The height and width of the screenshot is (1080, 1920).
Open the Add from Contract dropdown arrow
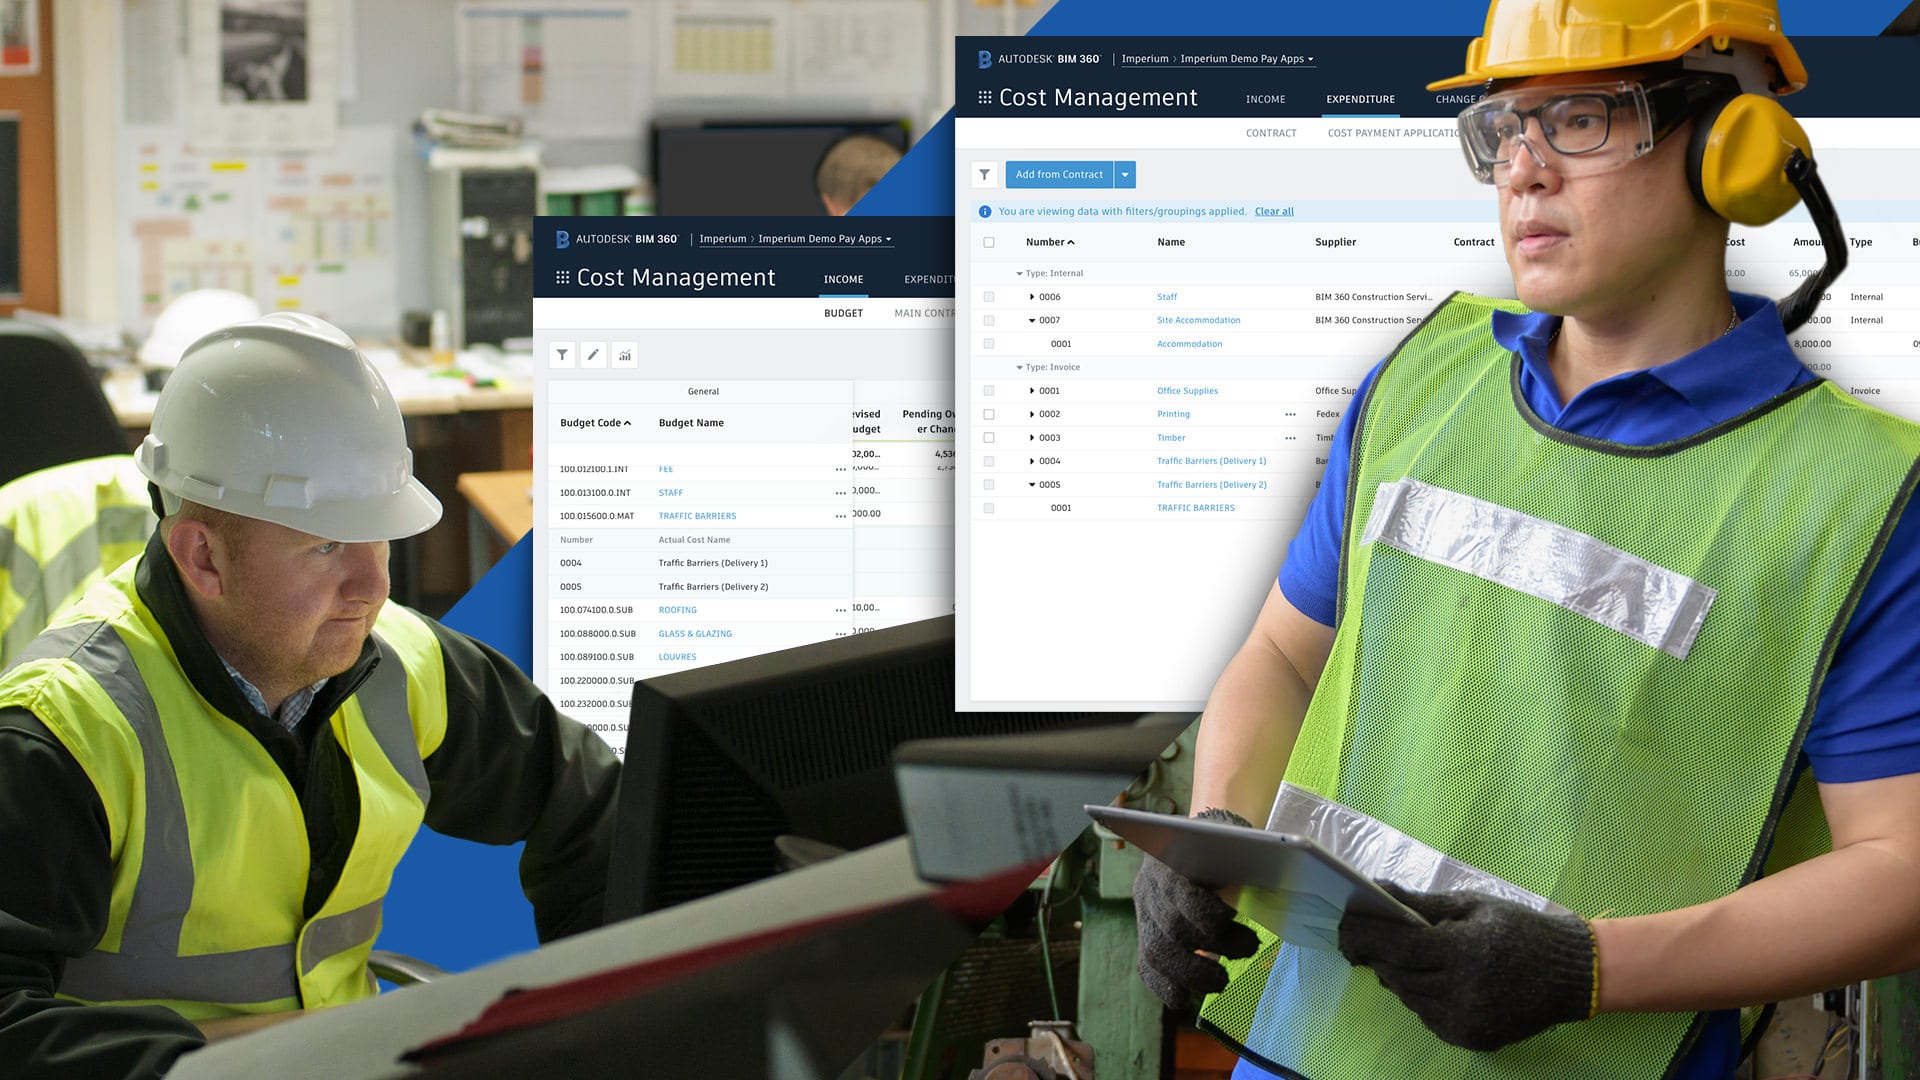pos(1125,175)
